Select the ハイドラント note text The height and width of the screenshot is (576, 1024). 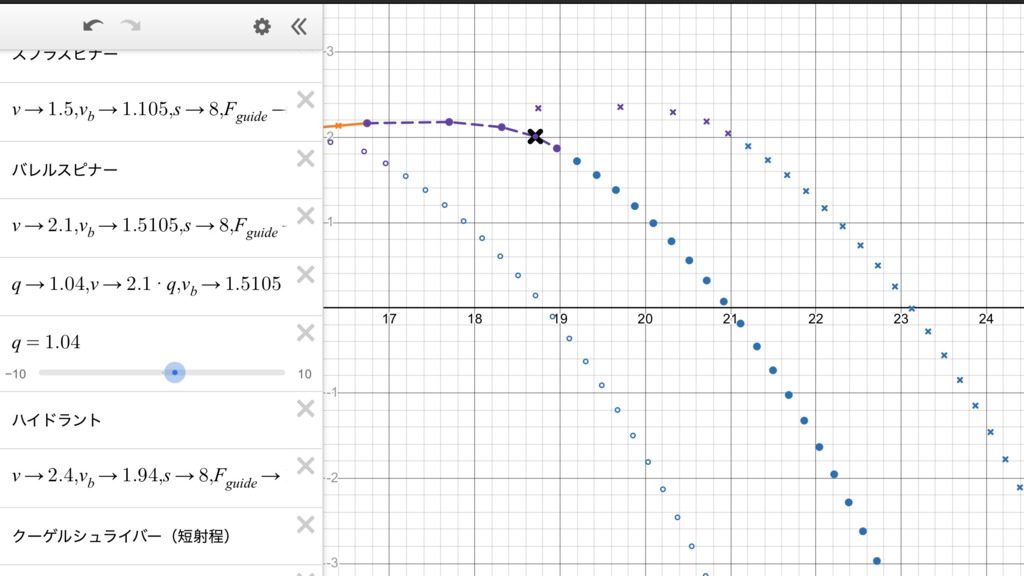57,420
